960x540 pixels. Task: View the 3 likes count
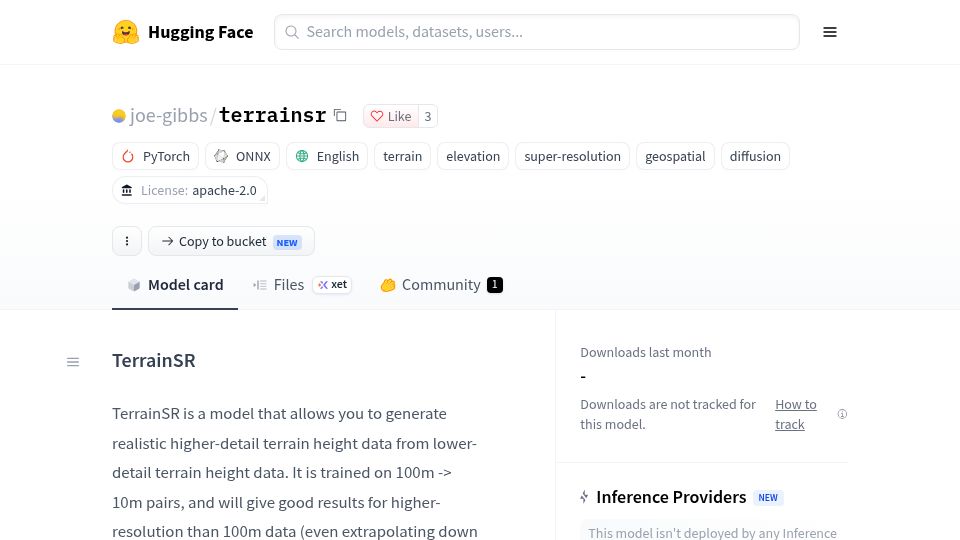pos(428,116)
